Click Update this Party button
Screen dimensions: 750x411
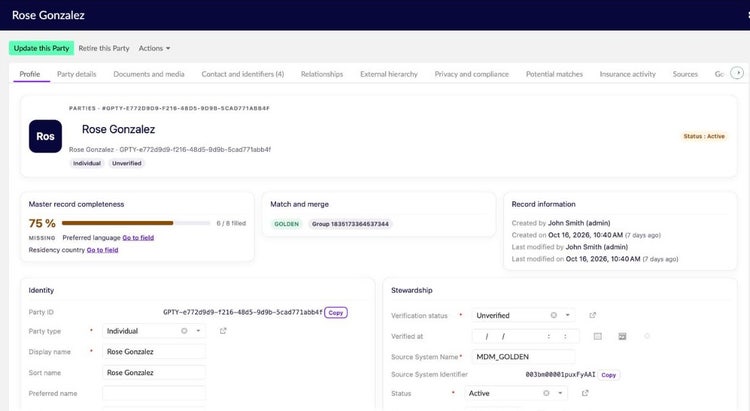[41, 48]
